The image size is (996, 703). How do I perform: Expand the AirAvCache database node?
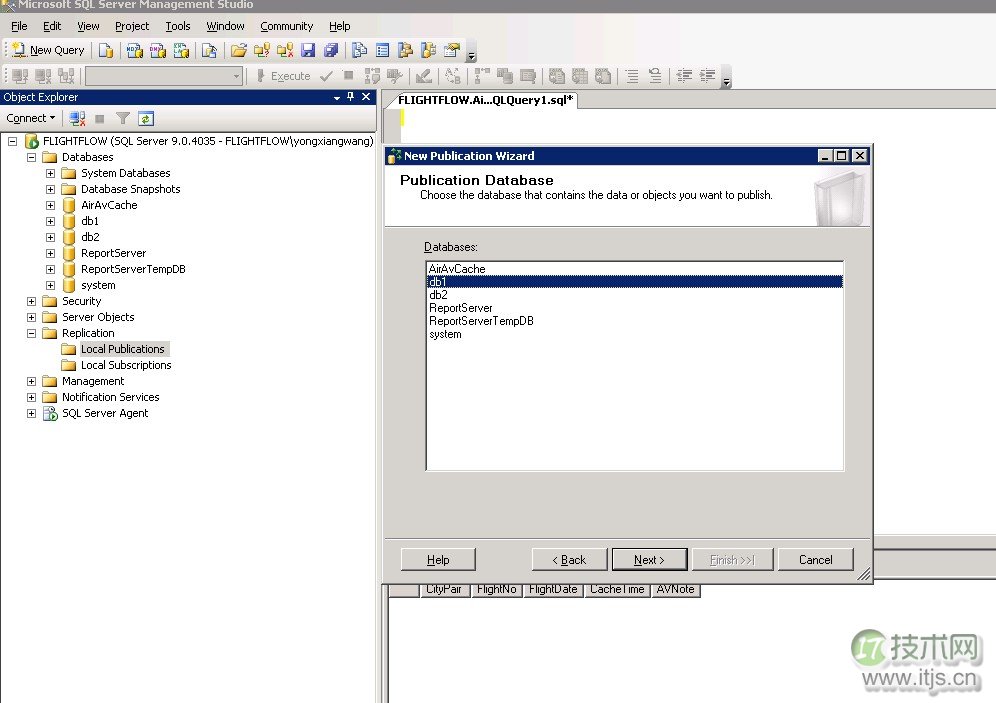[x=50, y=205]
